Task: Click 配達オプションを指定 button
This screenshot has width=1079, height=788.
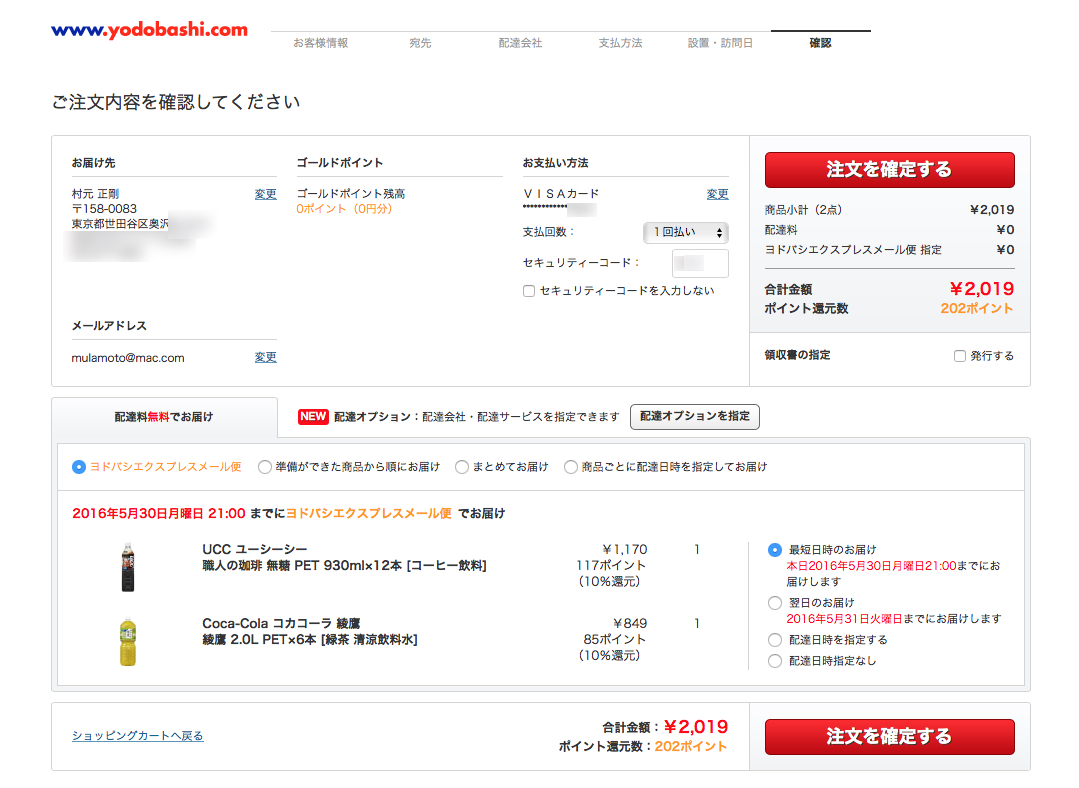Action: click(x=694, y=417)
